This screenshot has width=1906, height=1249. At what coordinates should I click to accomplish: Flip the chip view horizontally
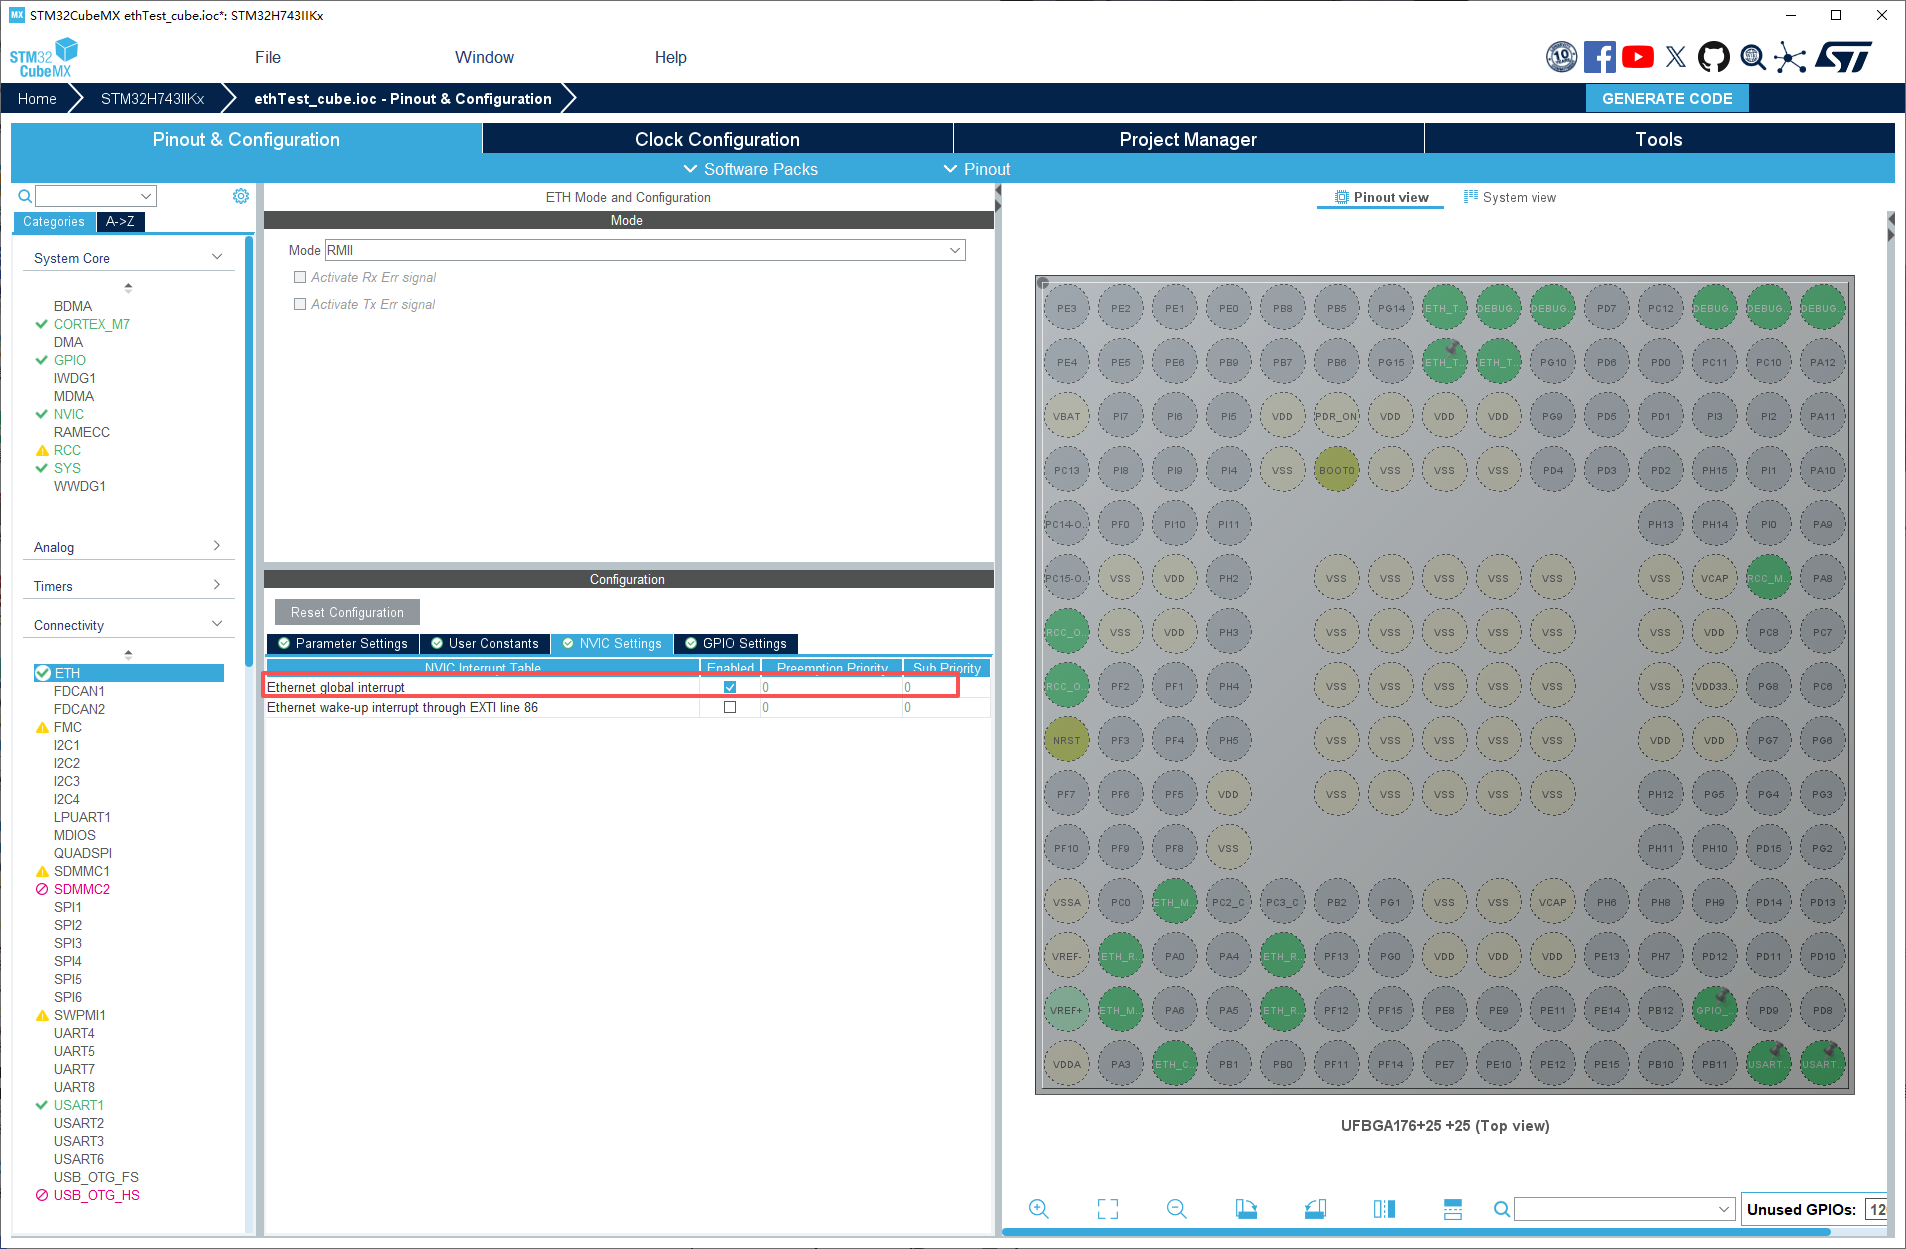pyautogui.click(x=1384, y=1209)
